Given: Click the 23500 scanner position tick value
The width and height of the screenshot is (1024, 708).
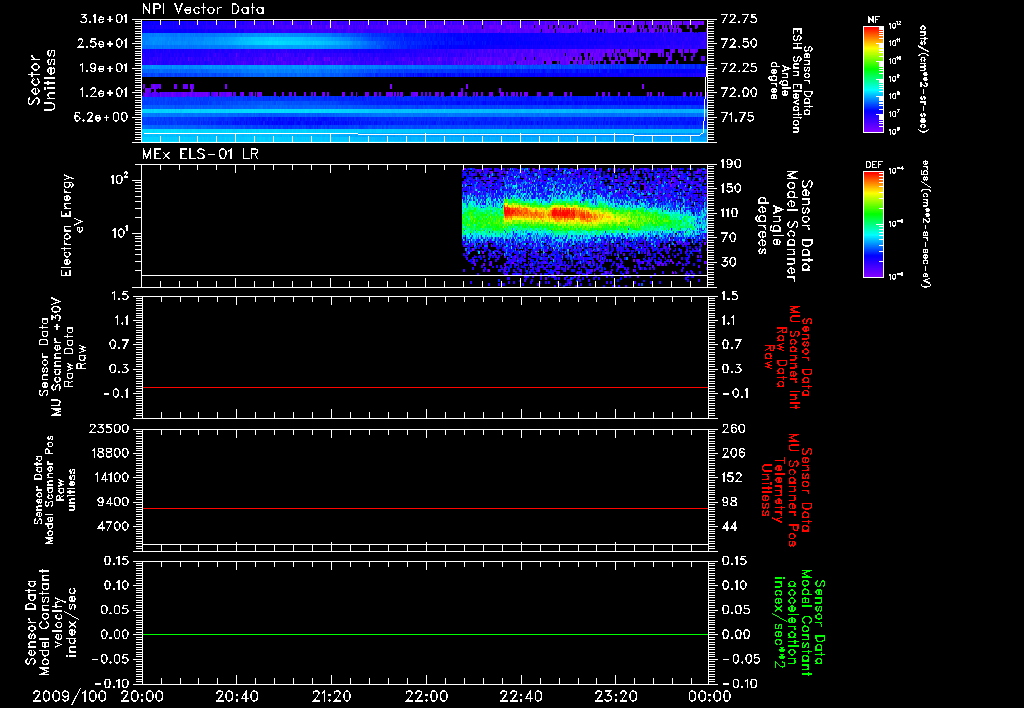Looking at the screenshot, I should (x=110, y=428).
